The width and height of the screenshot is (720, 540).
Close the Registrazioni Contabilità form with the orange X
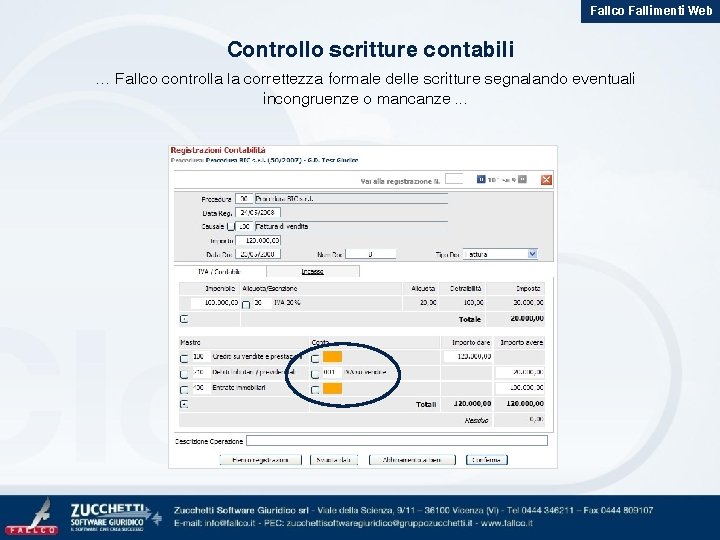pos(546,180)
